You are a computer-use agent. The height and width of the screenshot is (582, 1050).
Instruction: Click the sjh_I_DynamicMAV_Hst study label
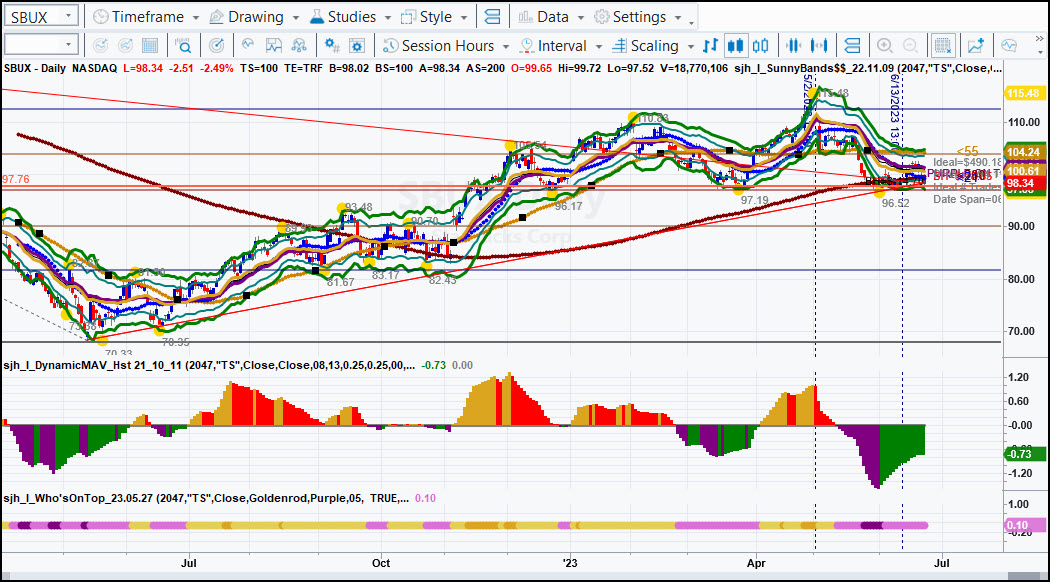click(209, 365)
